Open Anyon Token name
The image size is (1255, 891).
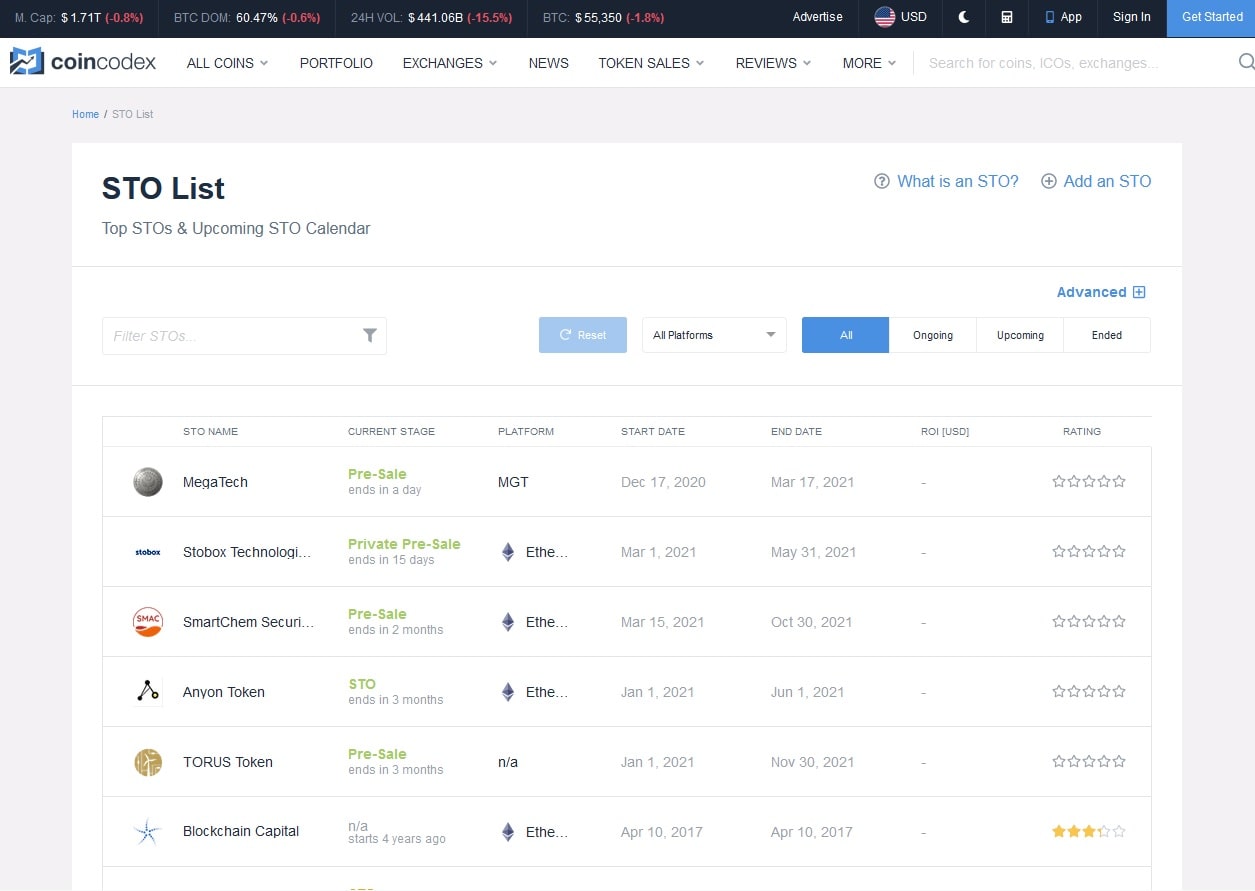coord(224,692)
